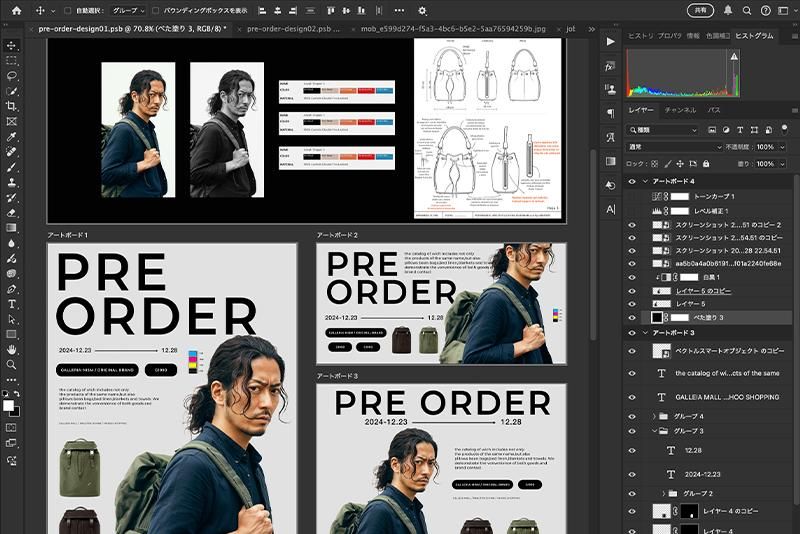Choose the Horizontal Type tool

(x=12, y=303)
